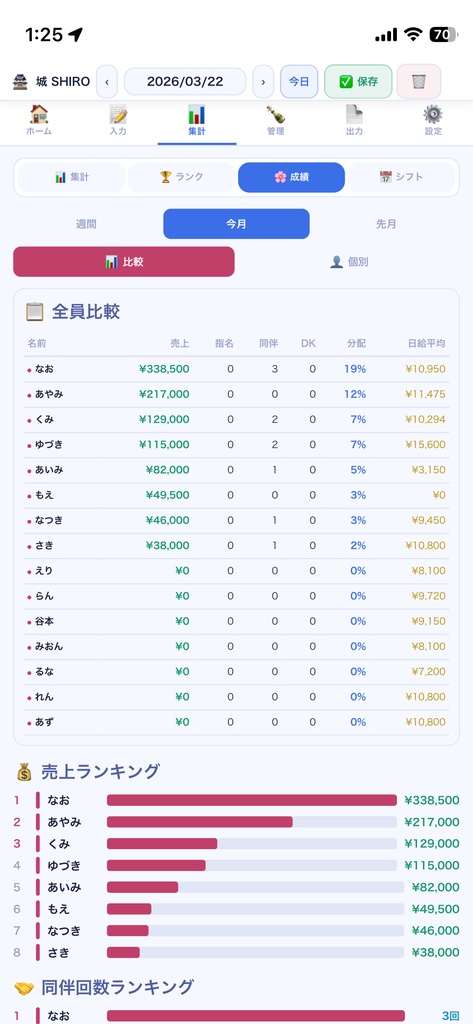
Task: Save data with the 保存 button
Action: [359, 82]
